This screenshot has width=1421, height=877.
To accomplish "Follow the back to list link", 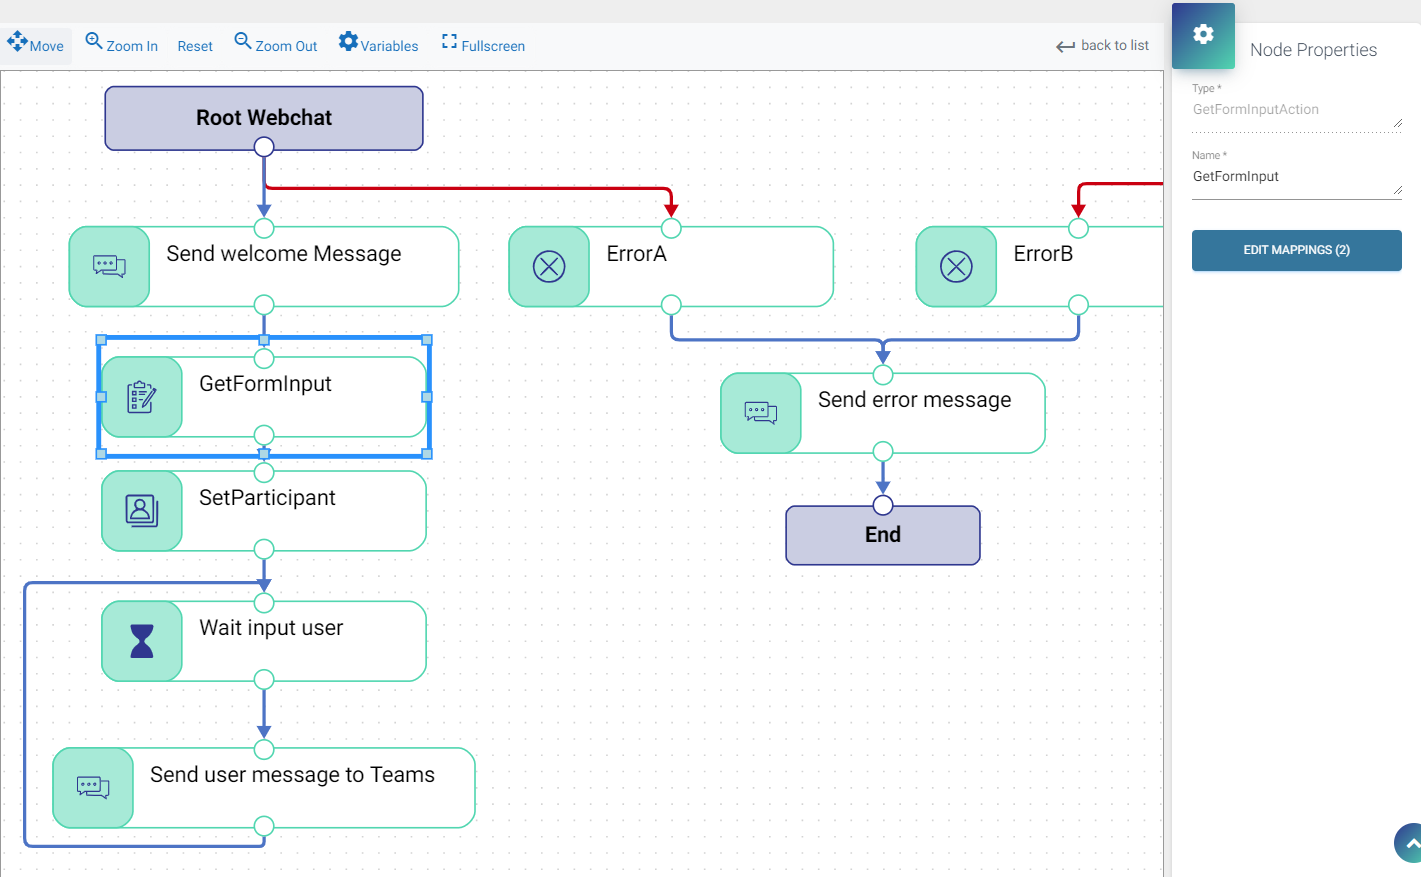I will 1112,45.
